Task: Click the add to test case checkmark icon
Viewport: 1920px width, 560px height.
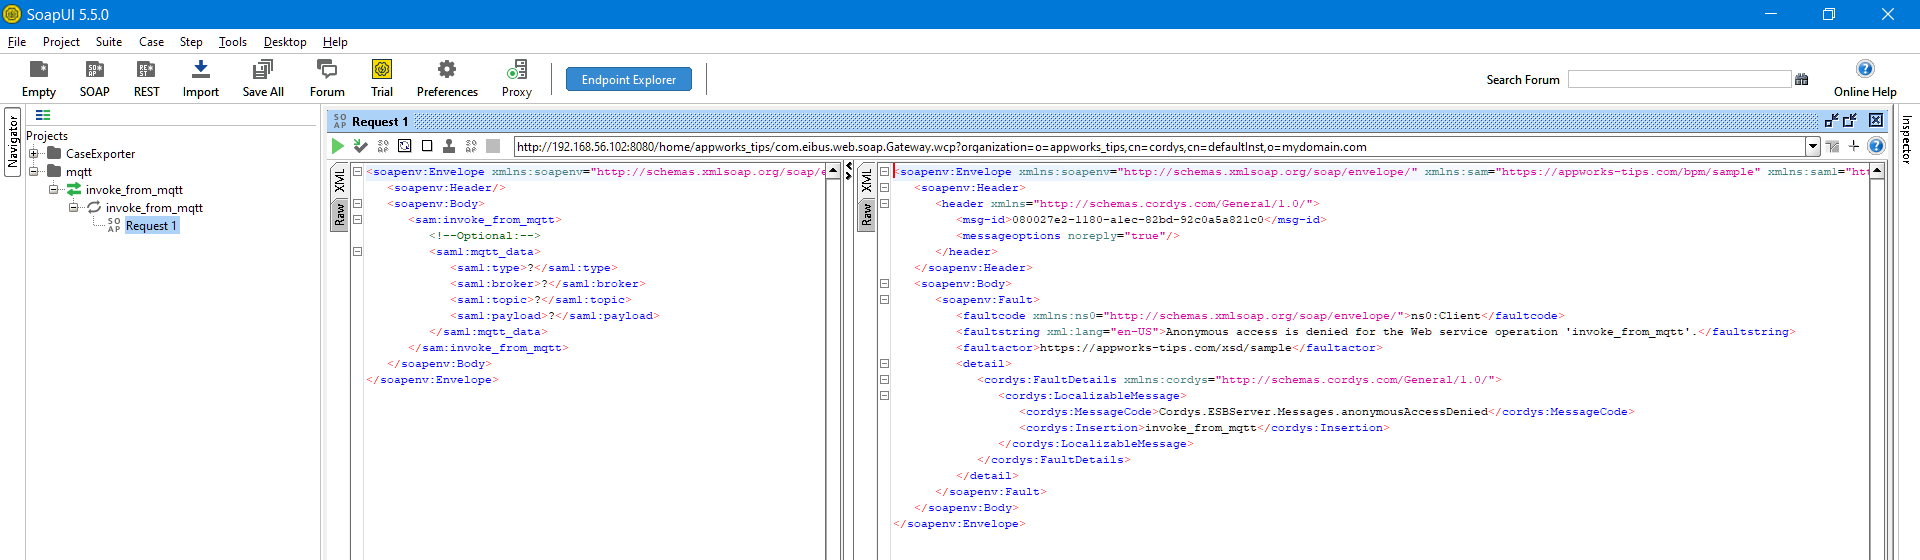Action: pos(361,146)
